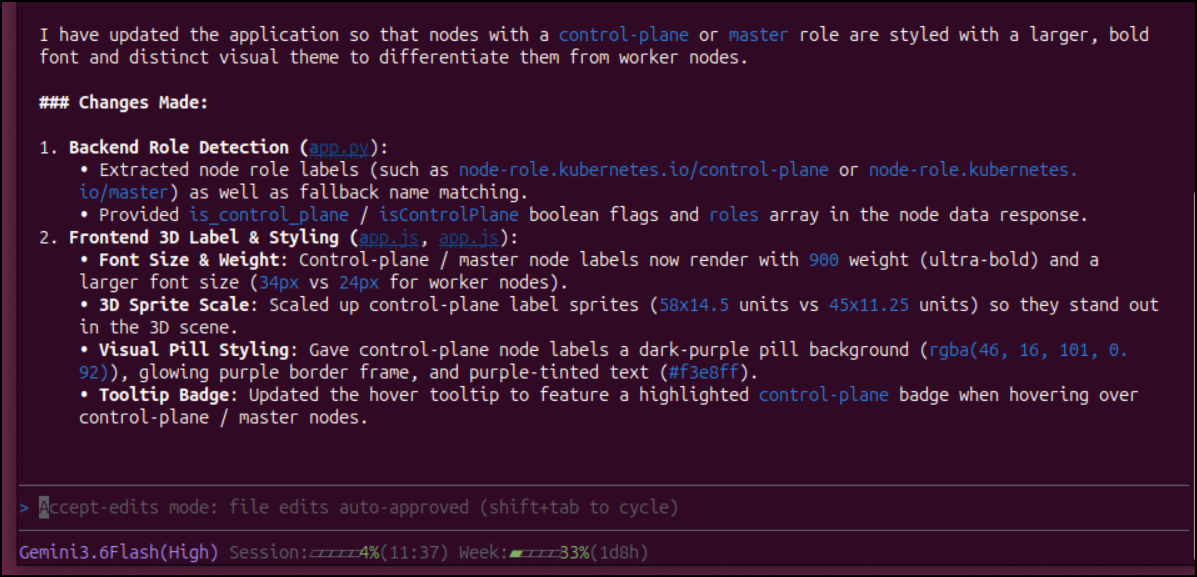
Task: Click the prompt chevron symbol
Action: 24,507
